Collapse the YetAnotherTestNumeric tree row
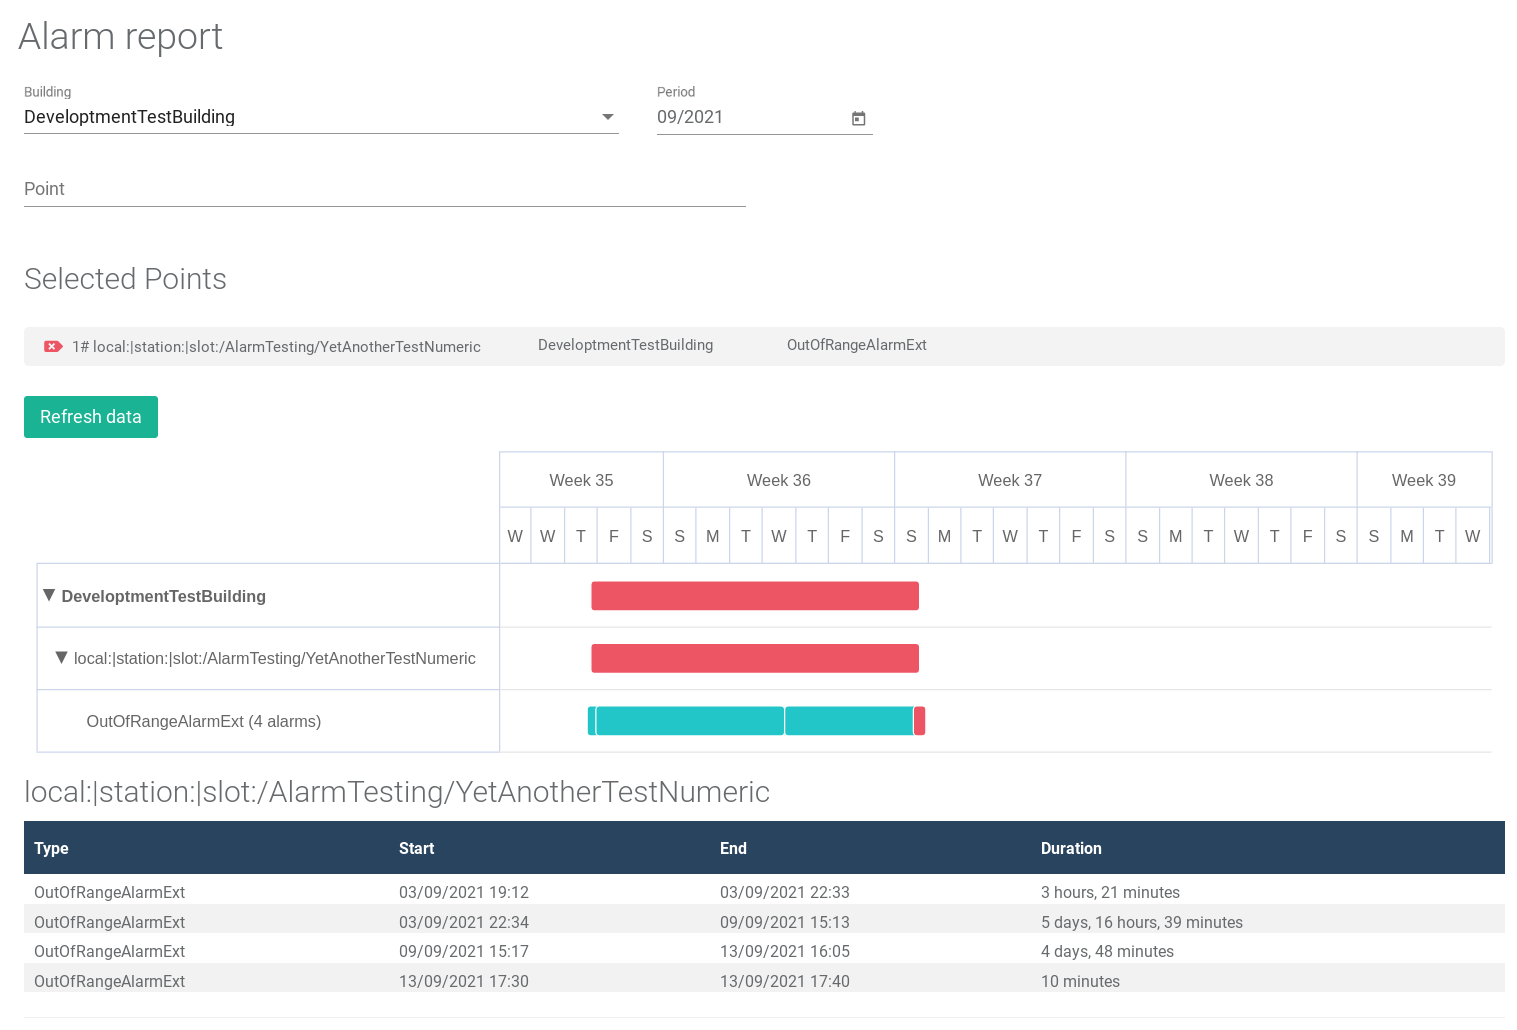1517x1030 pixels. click(x=62, y=658)
